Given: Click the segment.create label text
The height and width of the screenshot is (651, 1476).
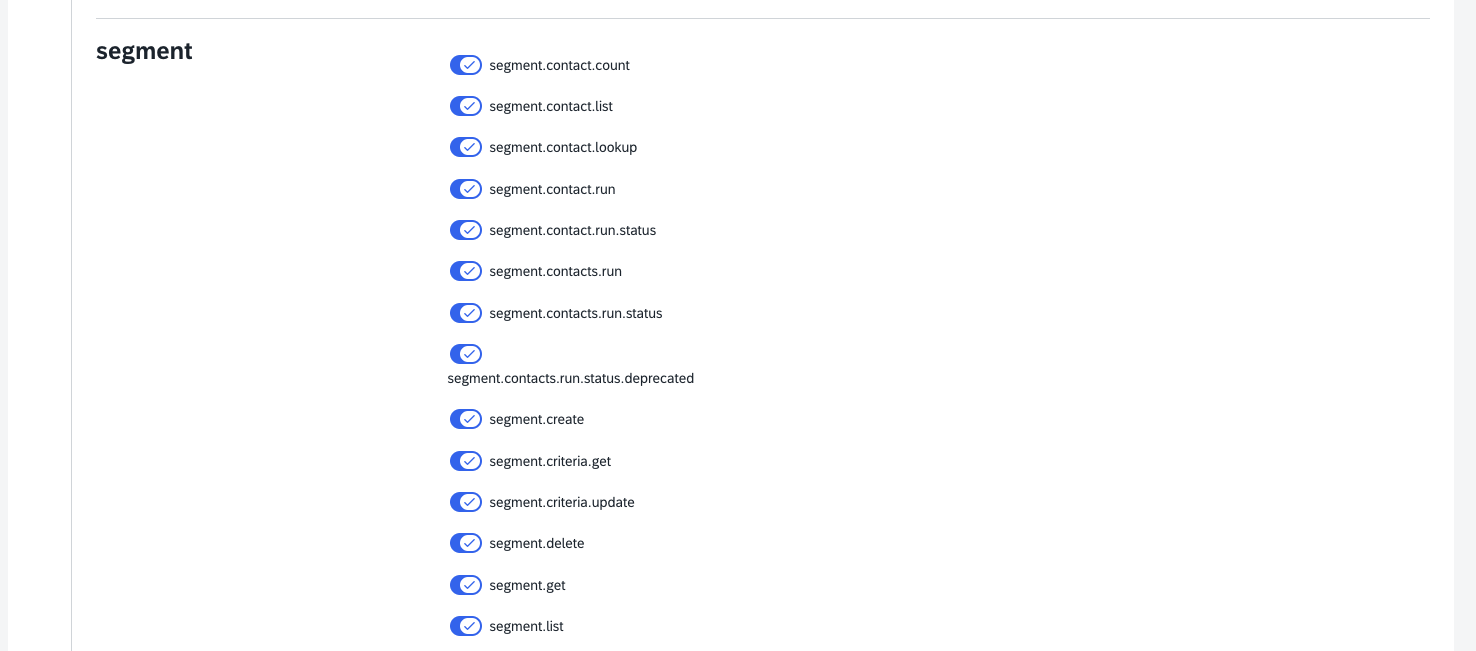Looking at the screenshot, I should 537,419.
